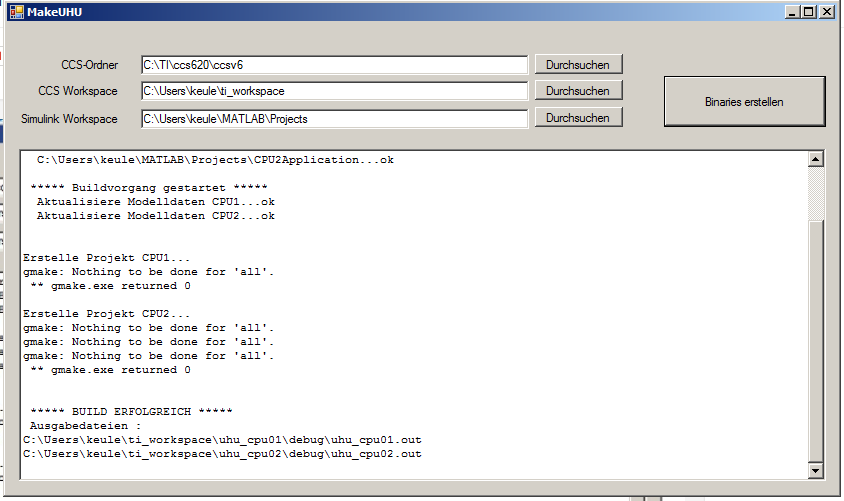Select the CCS-Ordner label
Viewport: 844px width, 501px height.
point(89,65)
